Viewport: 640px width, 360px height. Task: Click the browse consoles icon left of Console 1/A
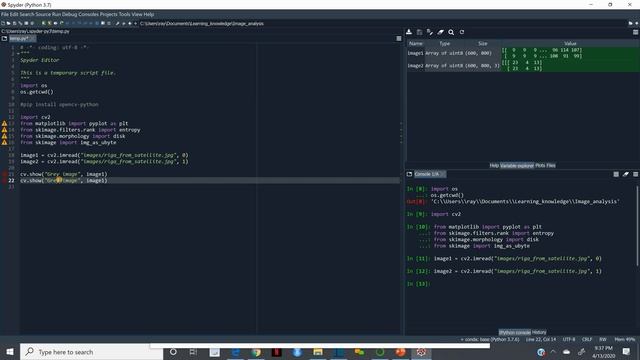(x=409, y=174)
